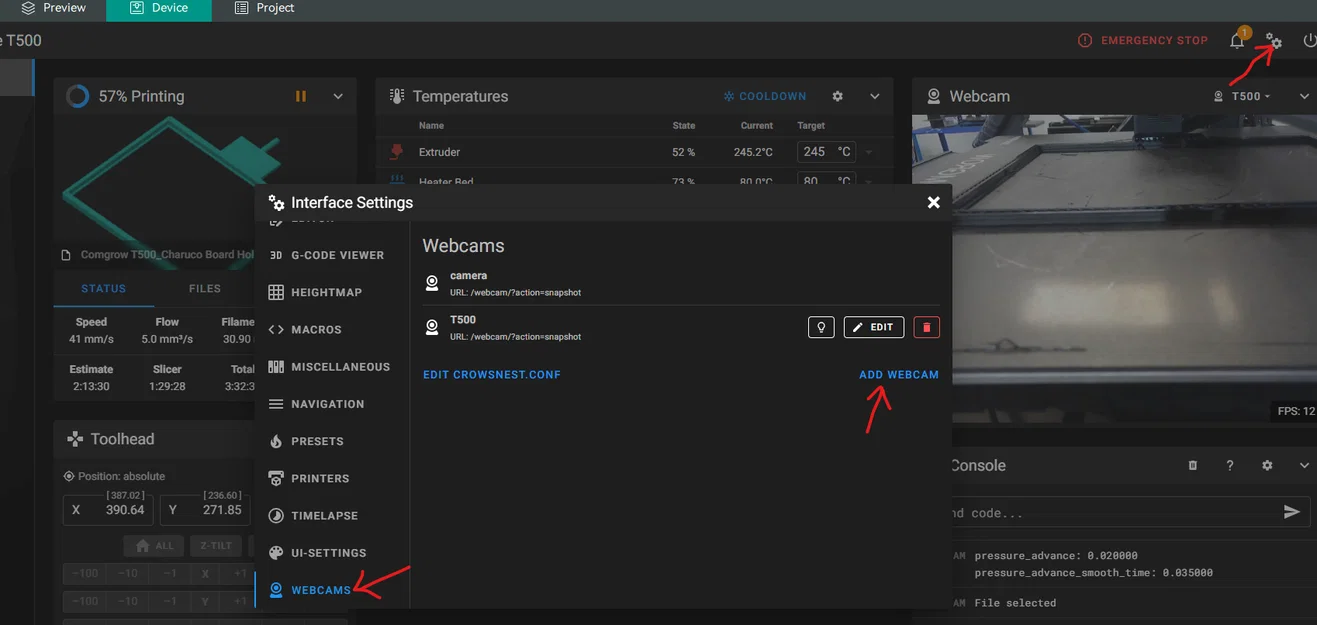1317x625 pixels.
Task: Click the Cooldown preset button
Action: [764, 96]
